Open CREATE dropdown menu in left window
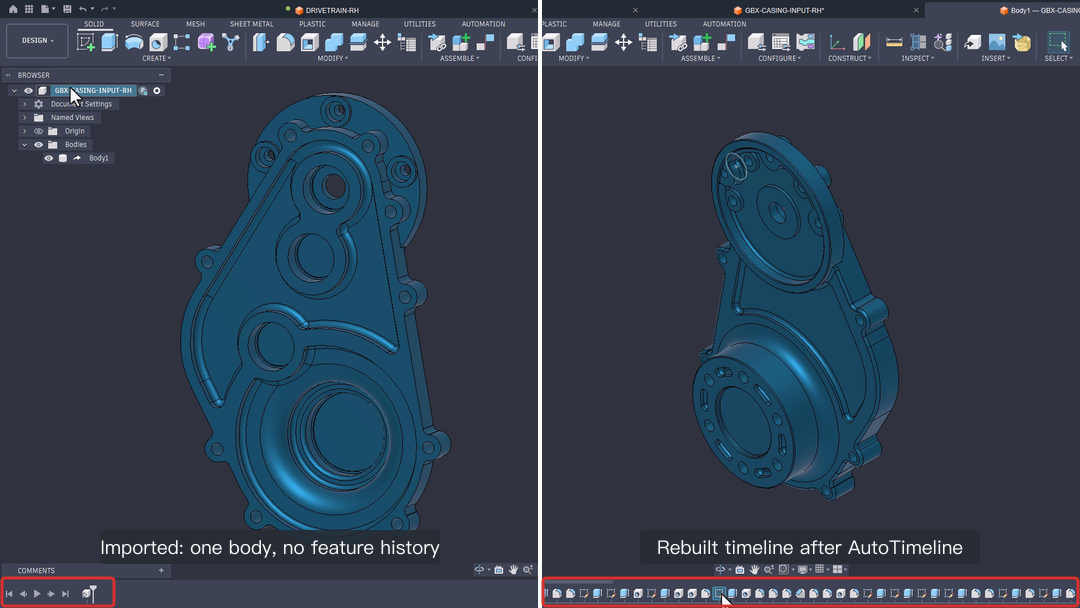This screenshot has height=608, width=1080. [x=156, y=59]
